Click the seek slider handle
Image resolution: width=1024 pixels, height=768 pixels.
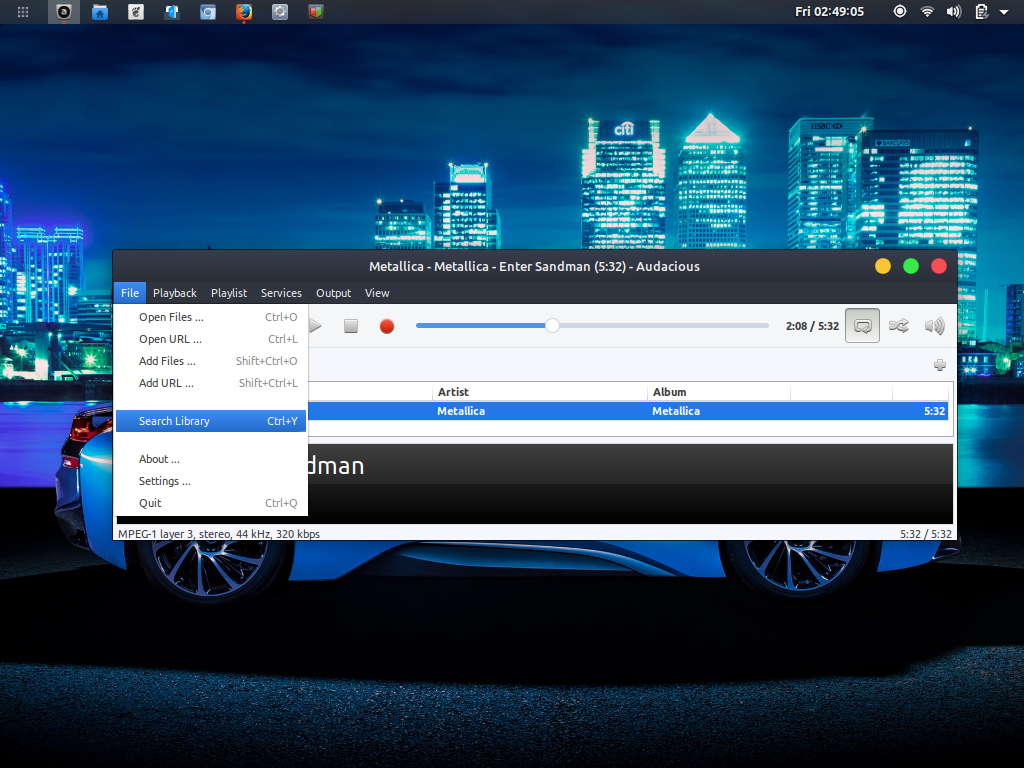[552, 325]
